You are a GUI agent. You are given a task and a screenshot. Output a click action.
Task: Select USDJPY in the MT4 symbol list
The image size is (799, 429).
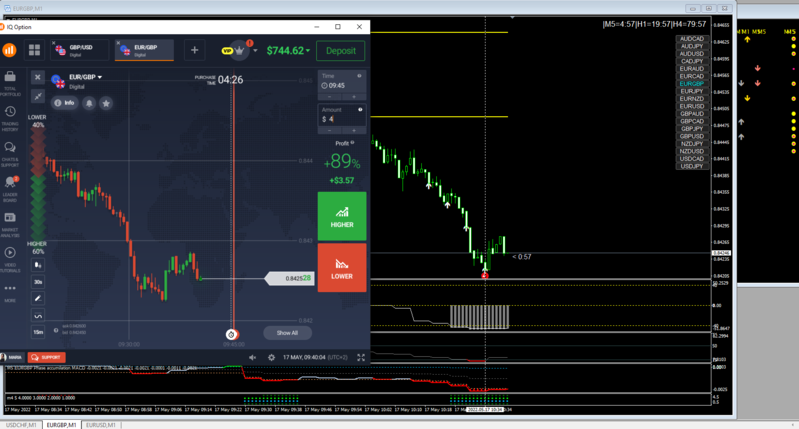pos(691,167)
